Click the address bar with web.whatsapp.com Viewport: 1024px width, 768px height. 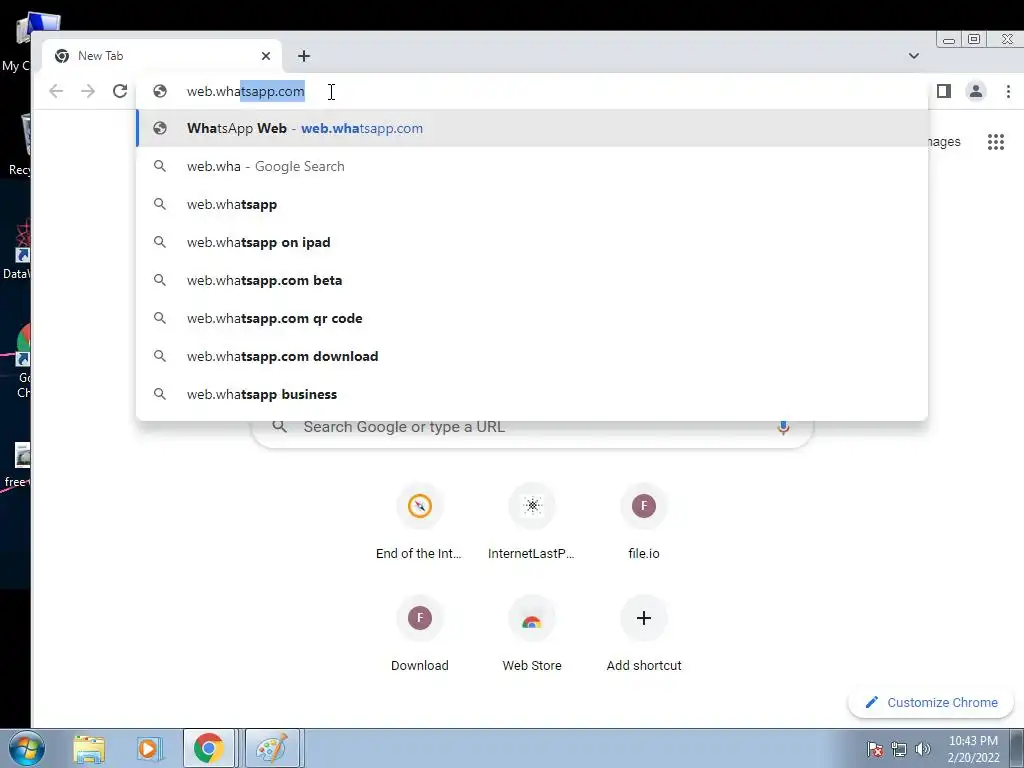pos(532,91)
